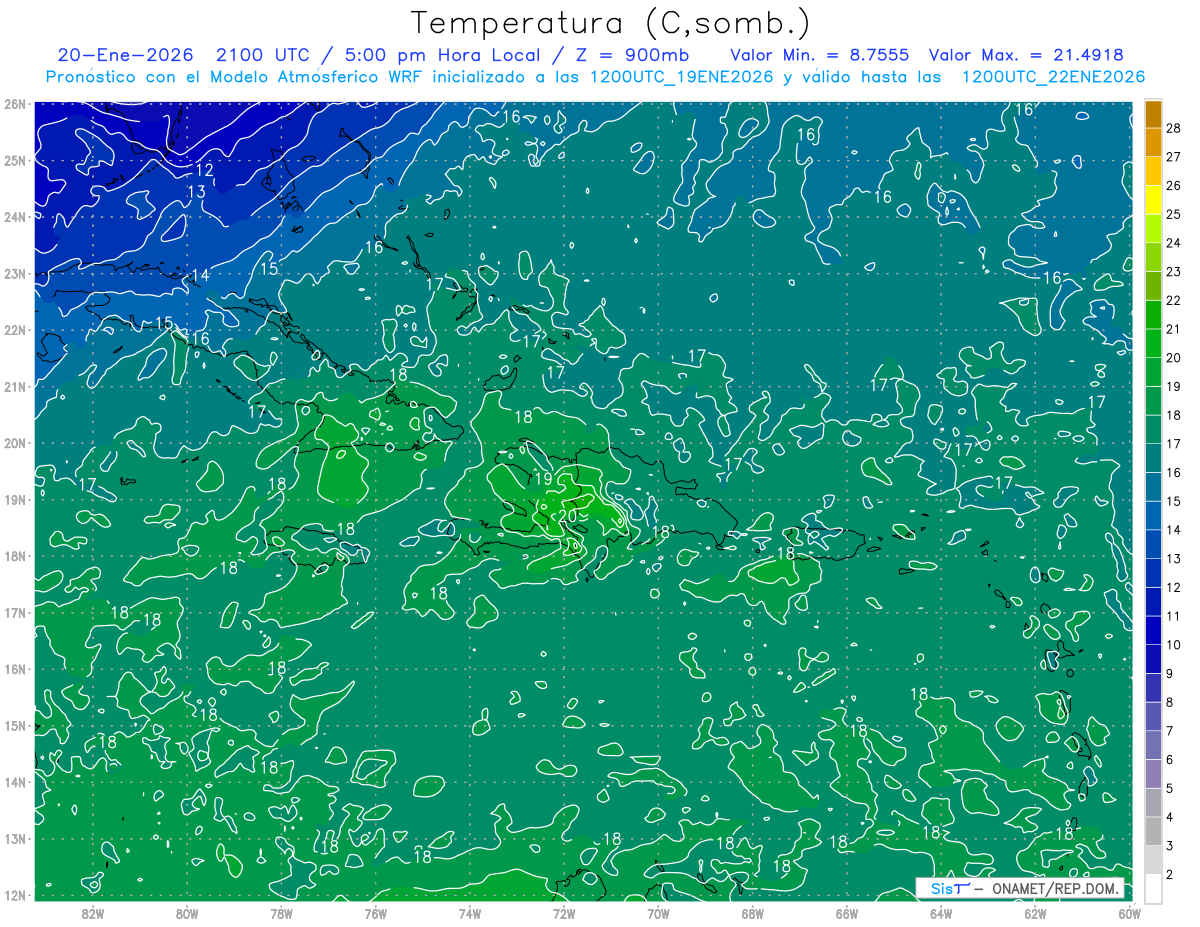This screenshot has width=1200, height=927.
Task: Click the "22N" latitude label
Action: coord(14,330)
